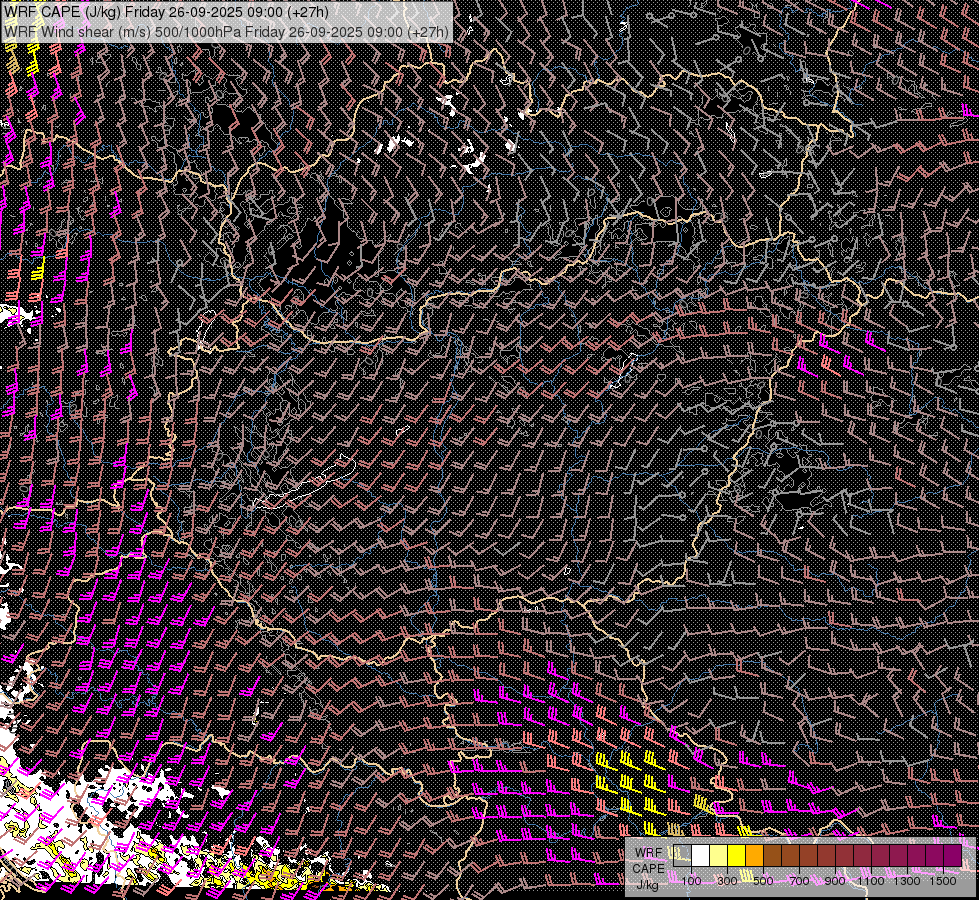Click the rightmost purple legend color box
This screenshot has height=900, width=979.
(x=952, y=856)
